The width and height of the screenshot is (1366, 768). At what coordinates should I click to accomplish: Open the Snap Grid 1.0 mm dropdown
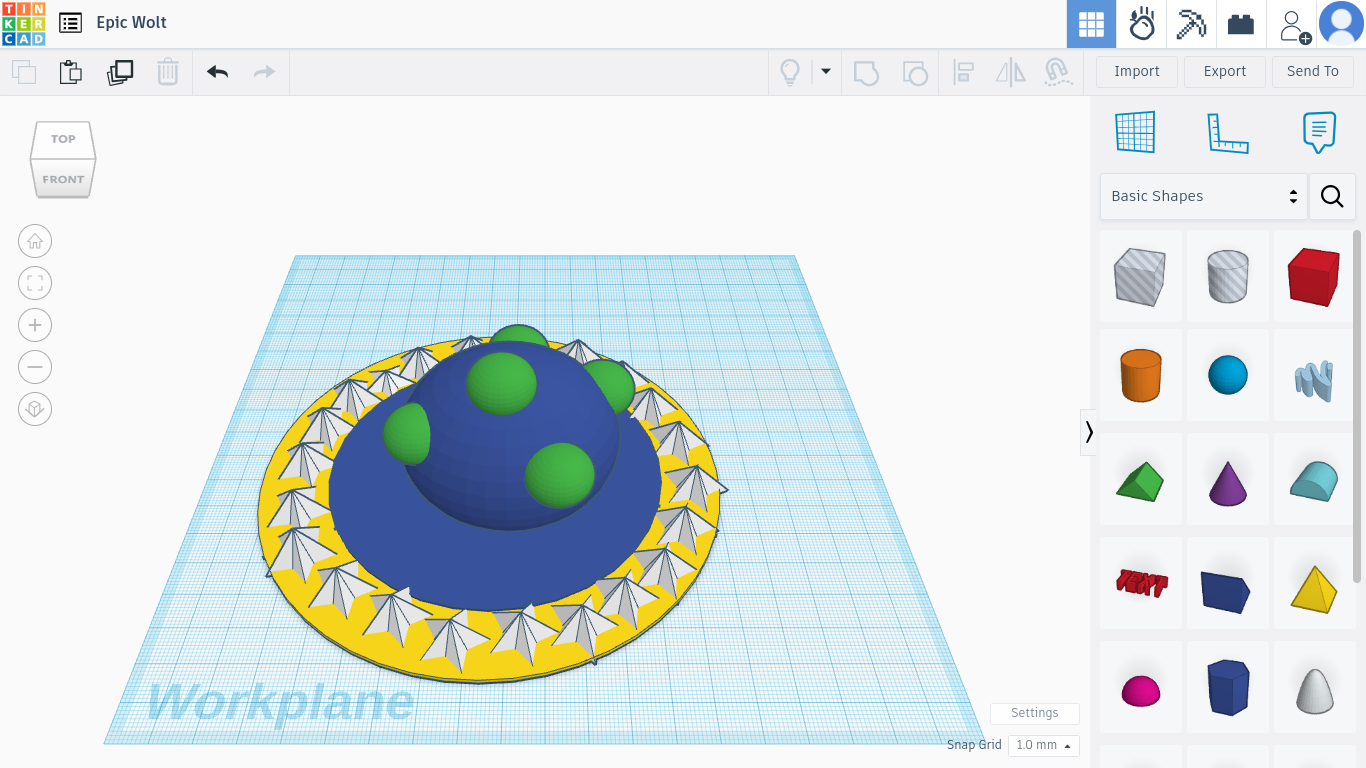click(x=1043, y=745)
